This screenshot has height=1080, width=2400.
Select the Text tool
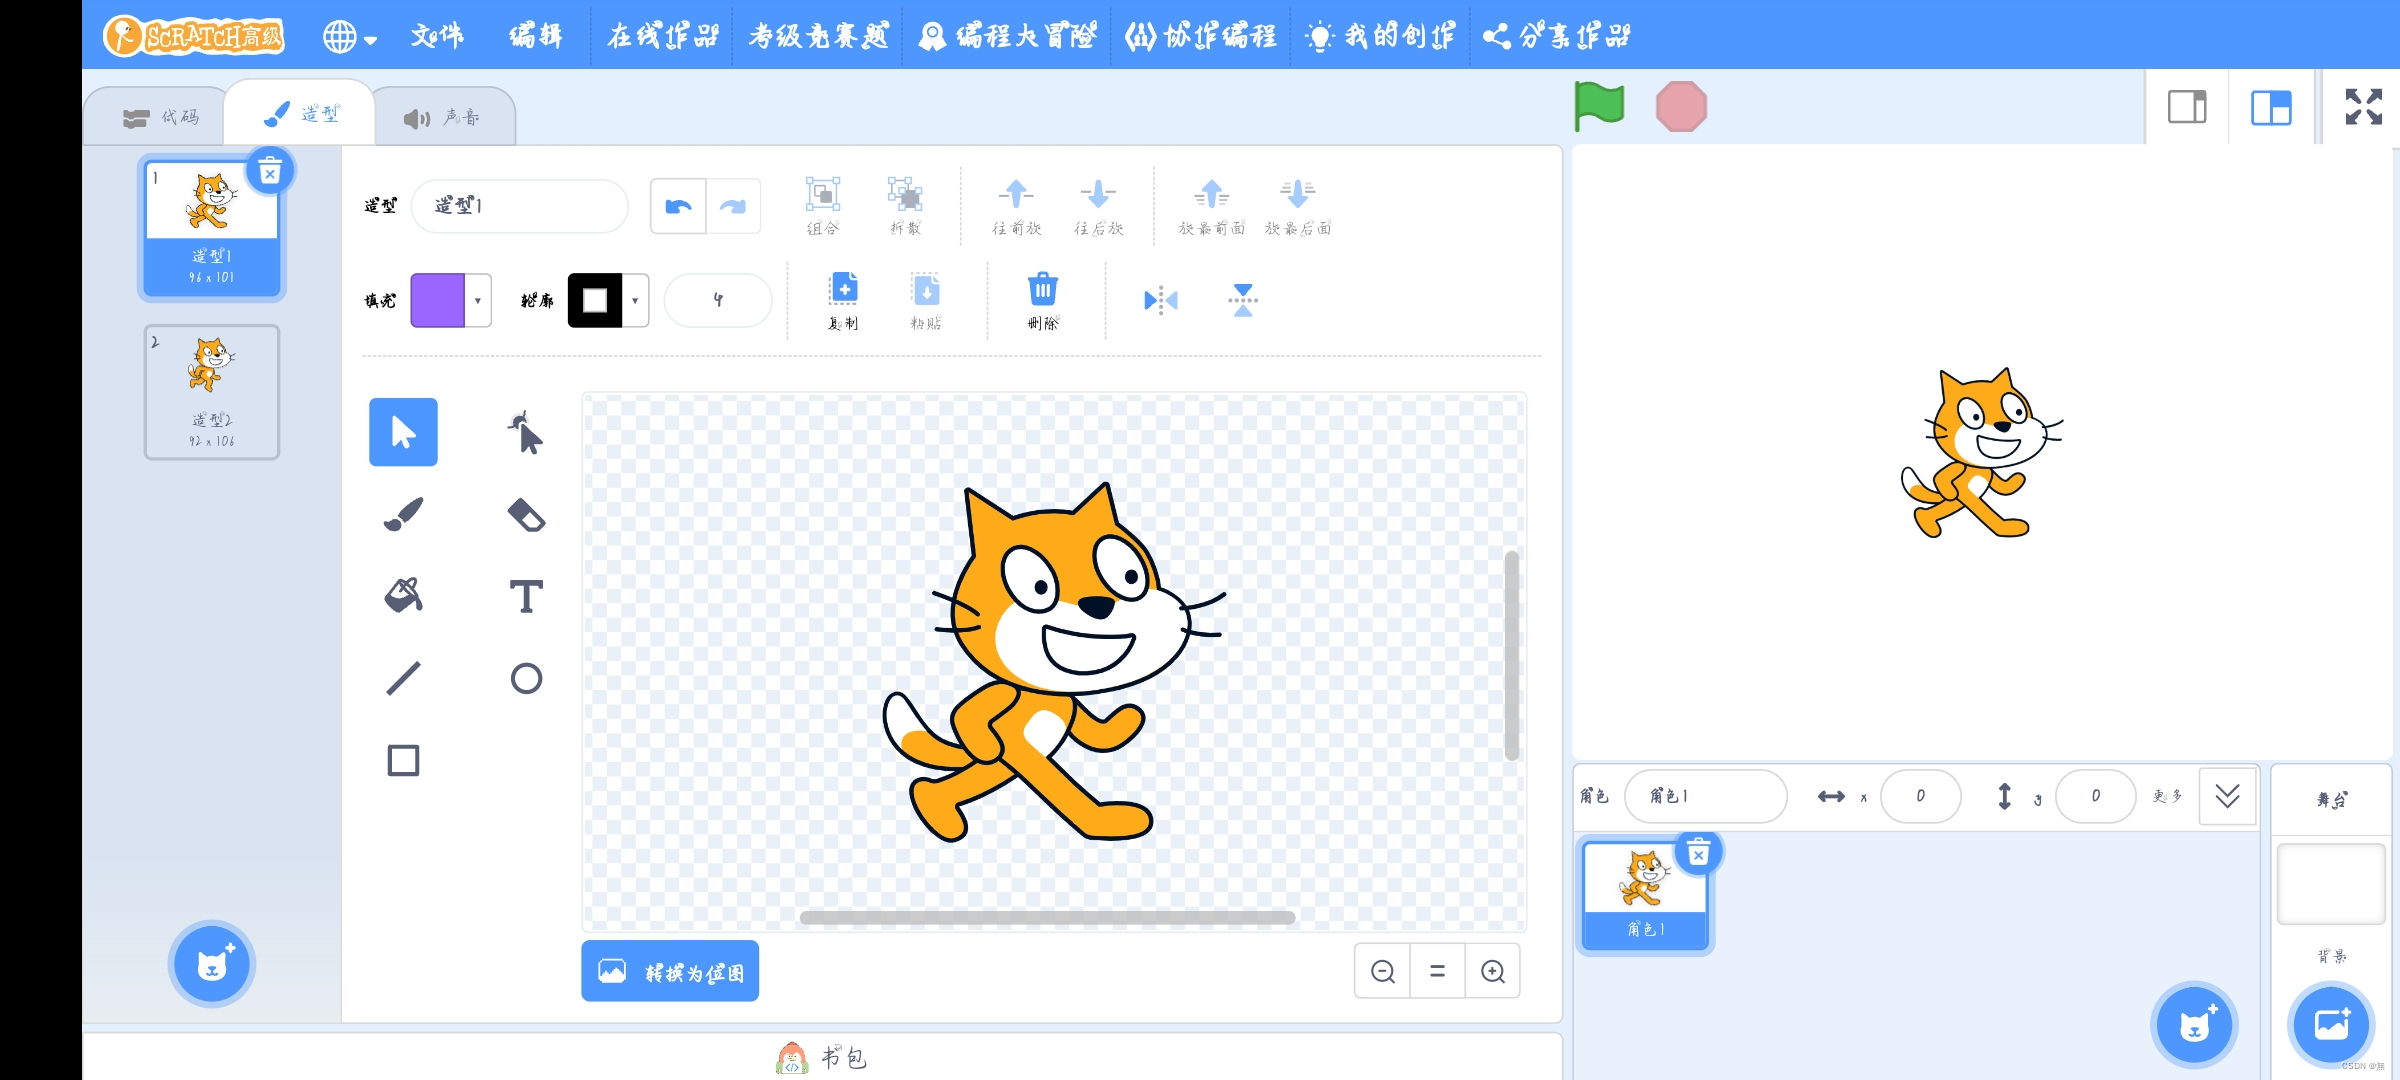(x=526, y=596)
